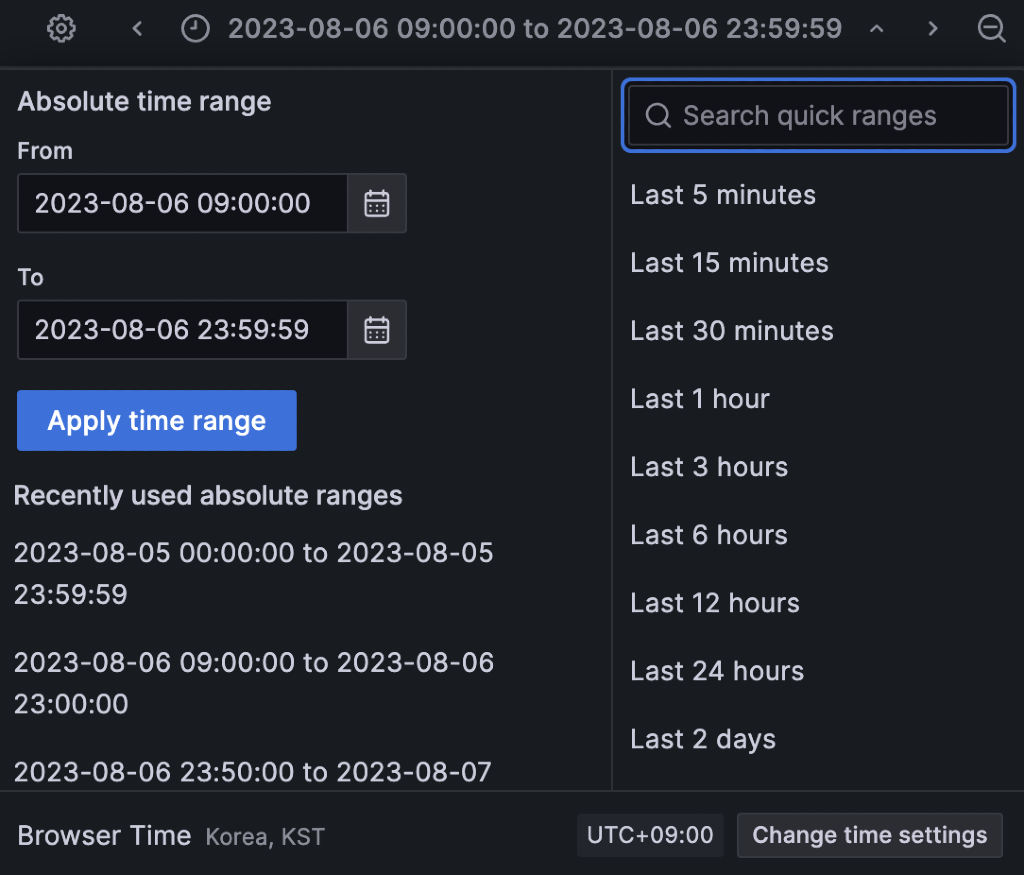Viewport: 1024px width, 875px height.
Task: Choose Last 24 hours quick range
Action: click(x=717, y=671)
